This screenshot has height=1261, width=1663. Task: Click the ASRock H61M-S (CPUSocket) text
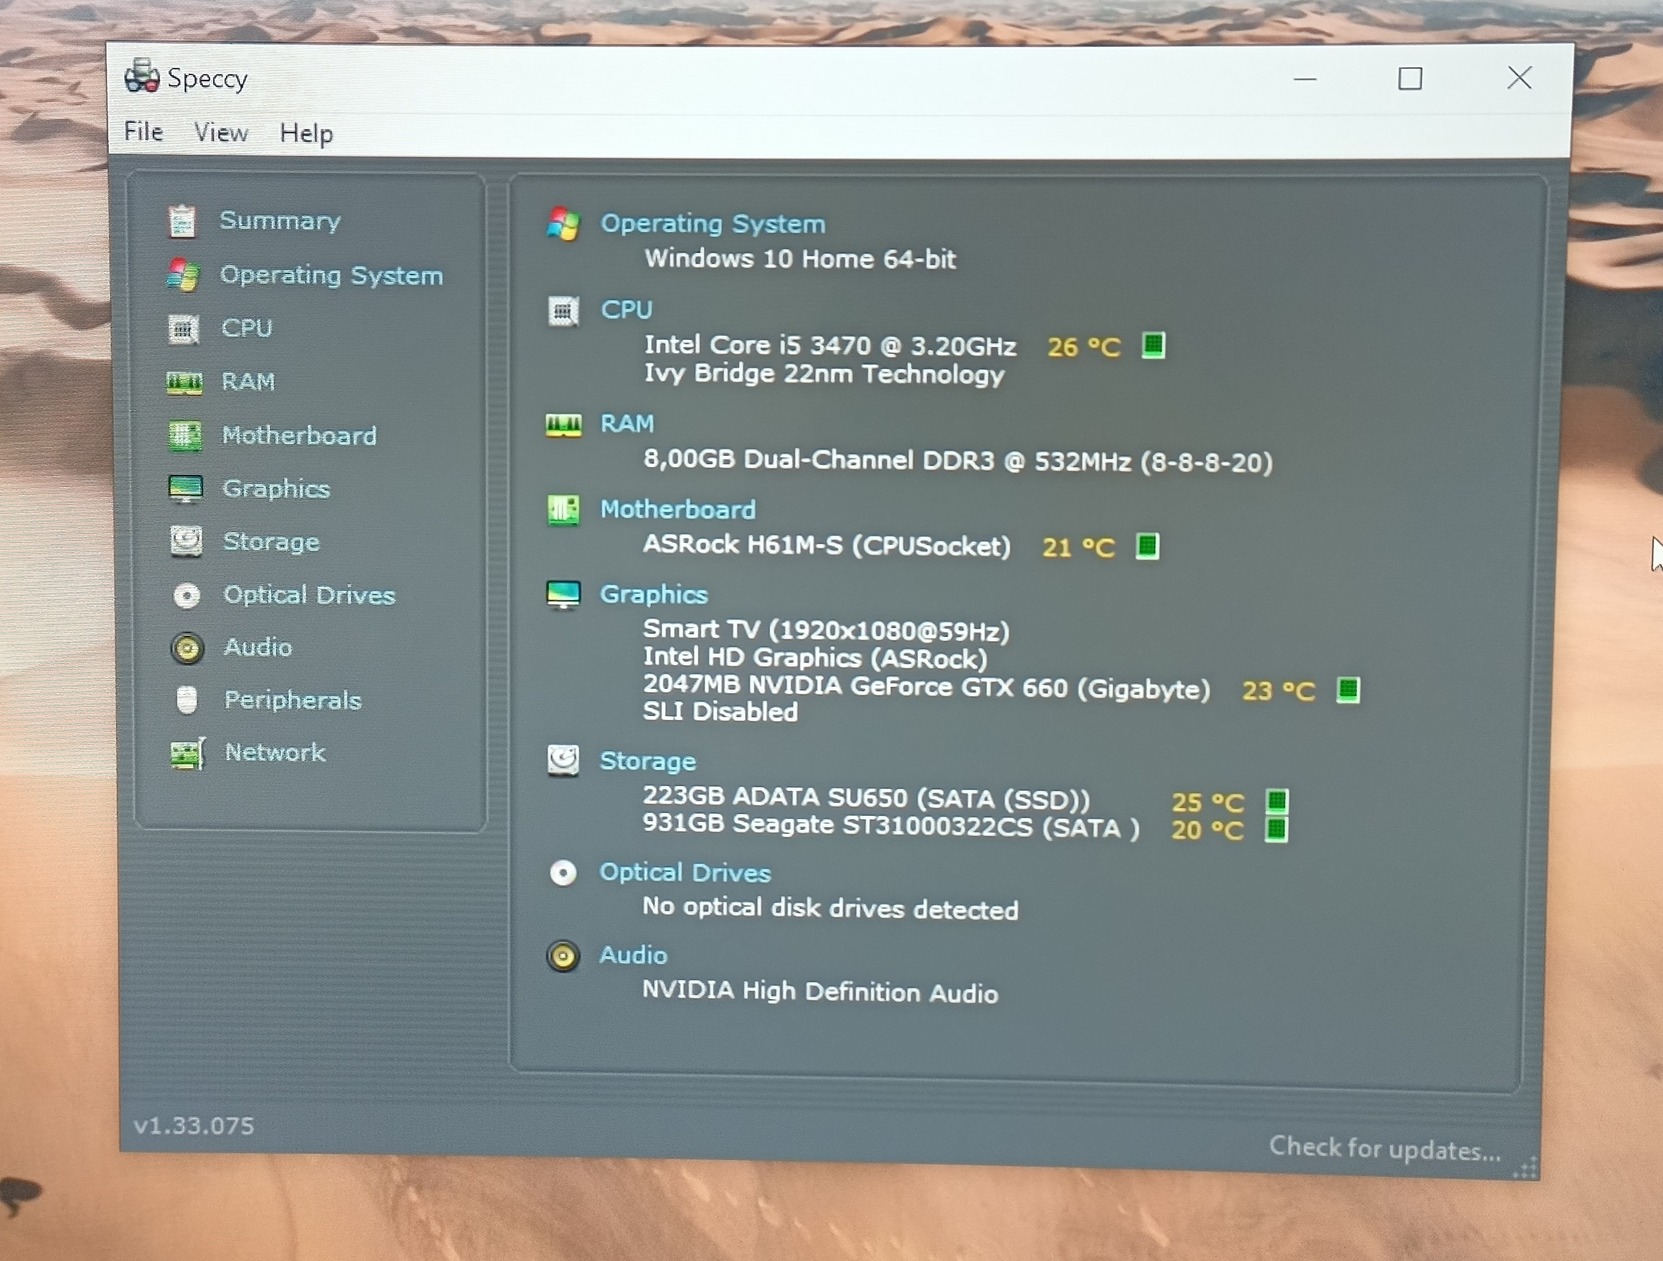click(x=826, y=546)
